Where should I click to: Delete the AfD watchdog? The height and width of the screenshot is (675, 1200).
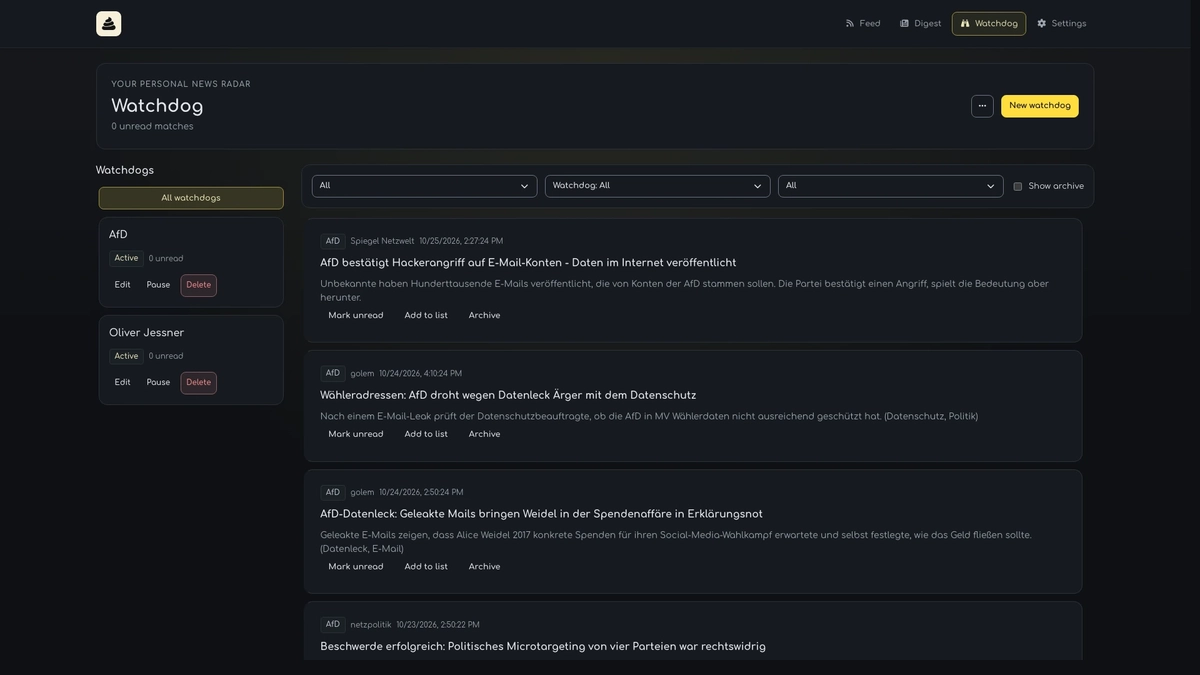point(199,285)
